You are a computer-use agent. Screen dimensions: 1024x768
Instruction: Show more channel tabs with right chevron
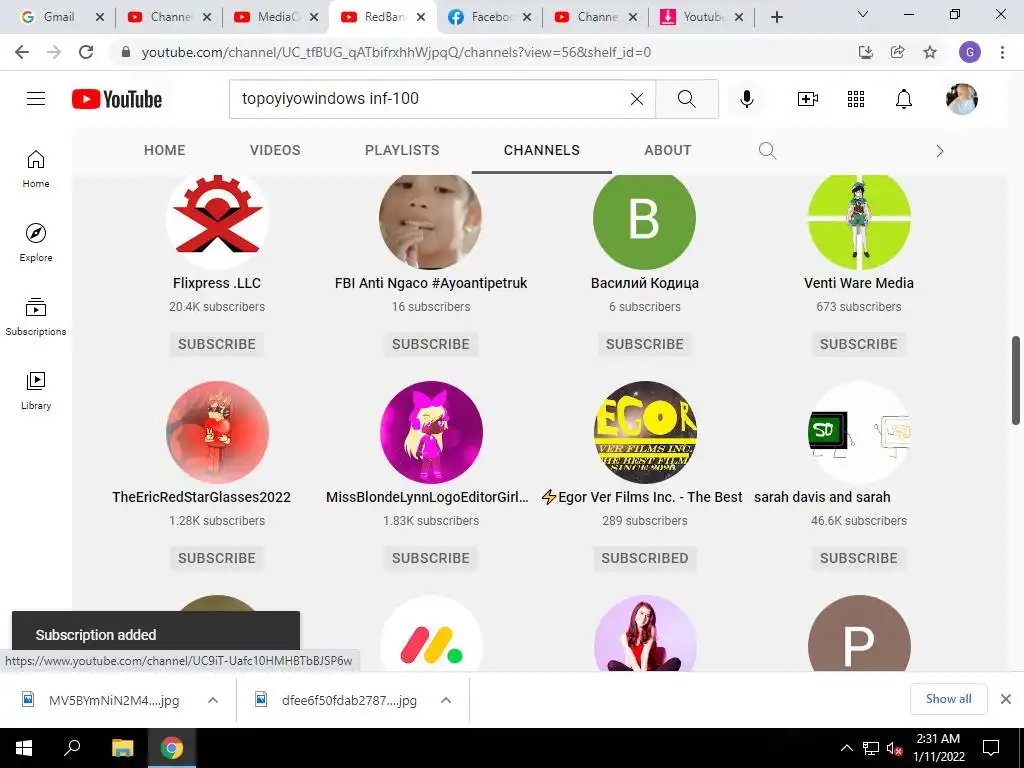(940, 152)
